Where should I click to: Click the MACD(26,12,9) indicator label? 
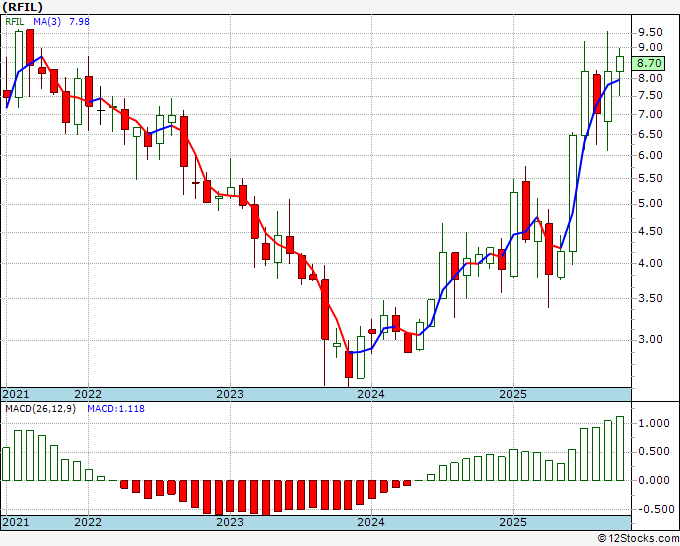pos(40,409)
